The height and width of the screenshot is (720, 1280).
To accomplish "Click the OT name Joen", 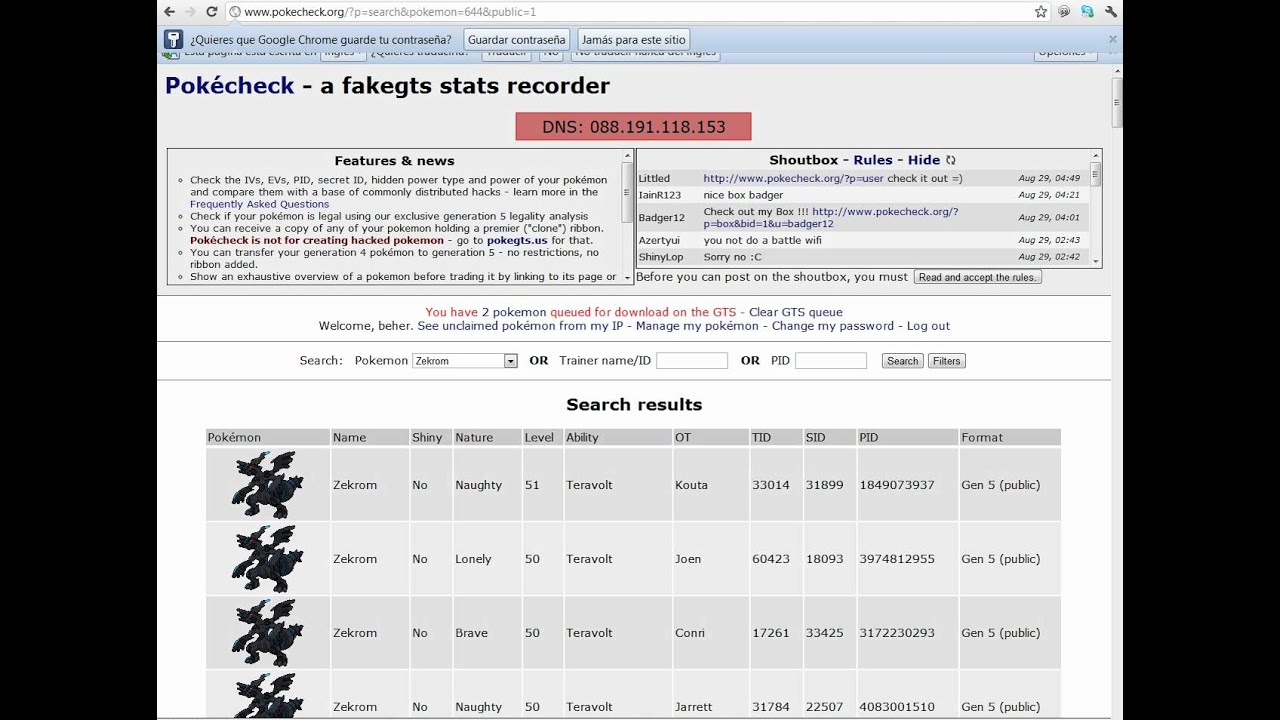I will [688, 559].
